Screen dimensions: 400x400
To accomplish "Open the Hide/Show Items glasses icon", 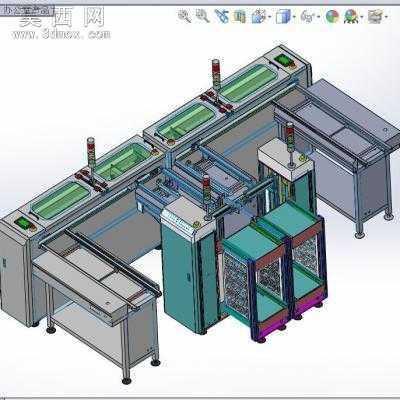I will tap(307, 16).
